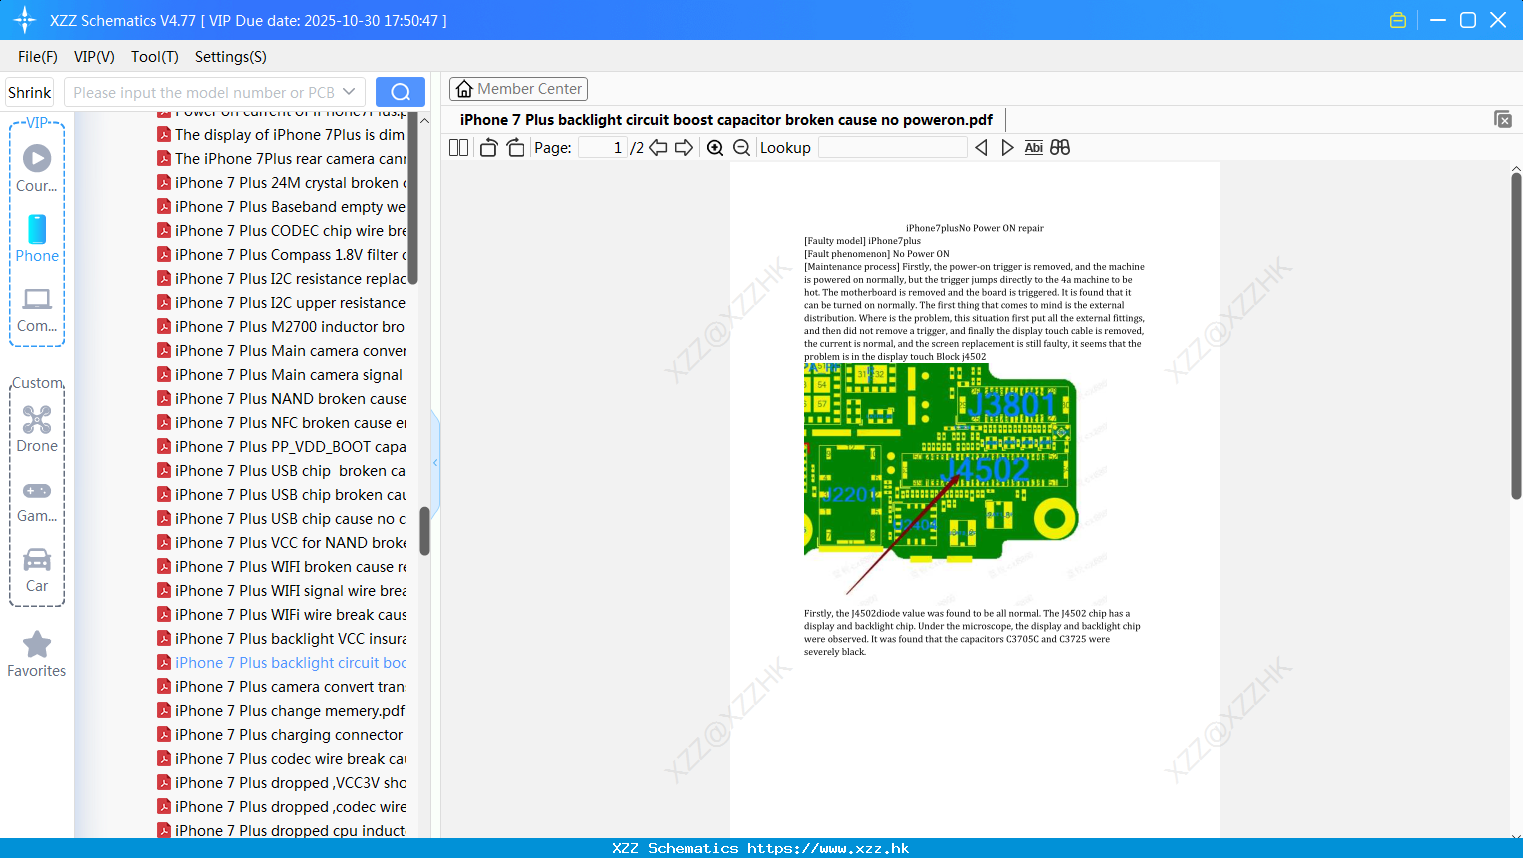Open iPhone 7 Plus charging connector file
1523x858 pixels.
[281, 735]
